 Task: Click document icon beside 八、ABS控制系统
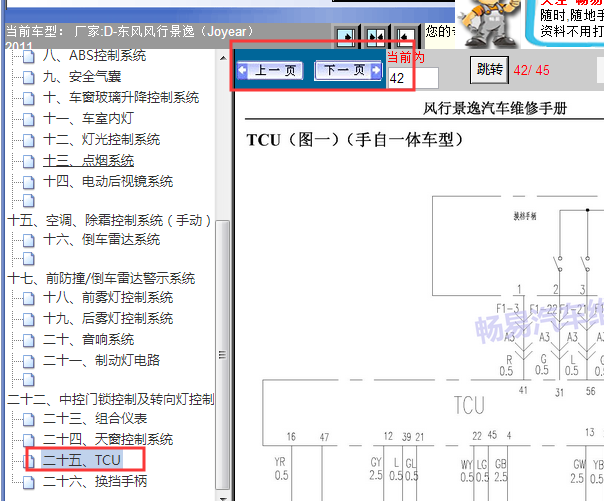[x=28, y=56]
